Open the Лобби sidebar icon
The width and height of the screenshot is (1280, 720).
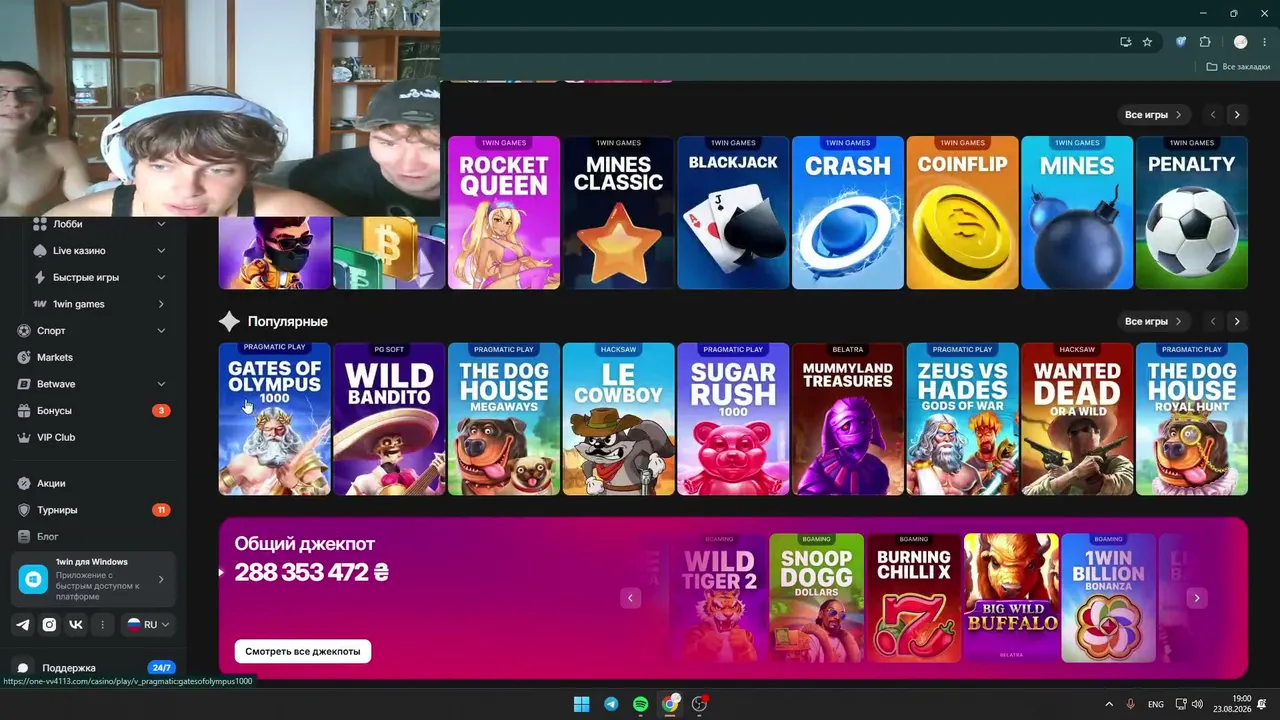pyautogui.click(x=40, y=224)
